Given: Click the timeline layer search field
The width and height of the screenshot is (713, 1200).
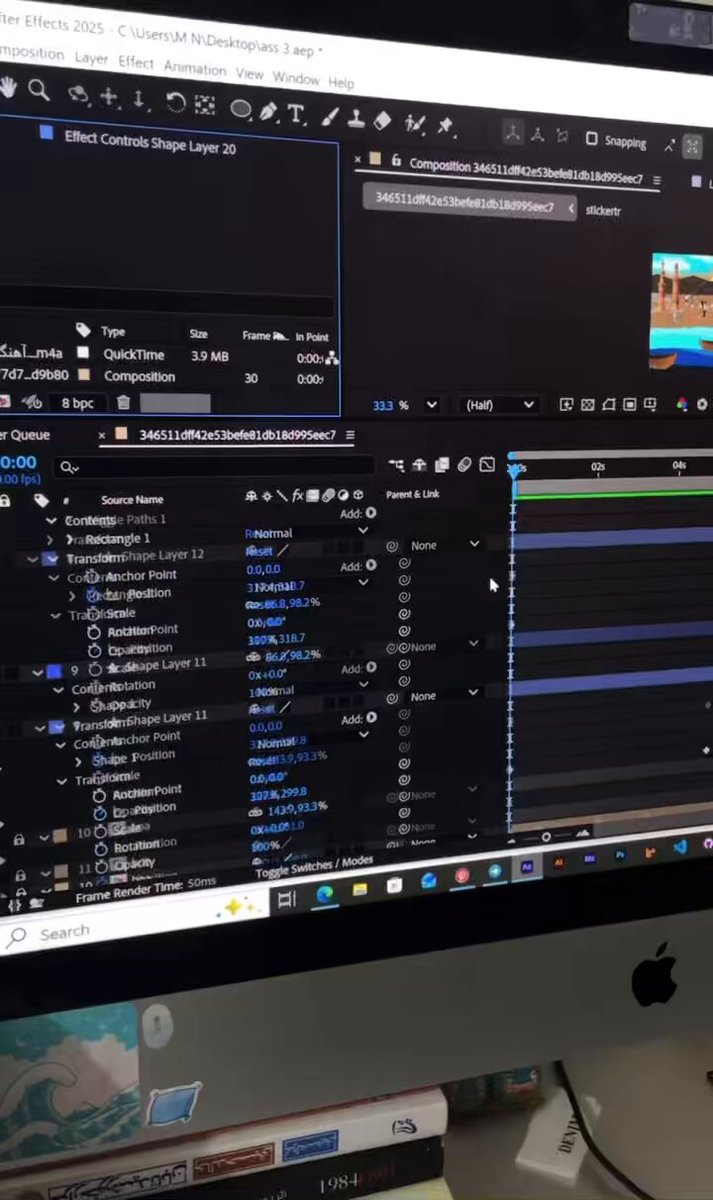Looking at the screenshot, I should [215, 466].
